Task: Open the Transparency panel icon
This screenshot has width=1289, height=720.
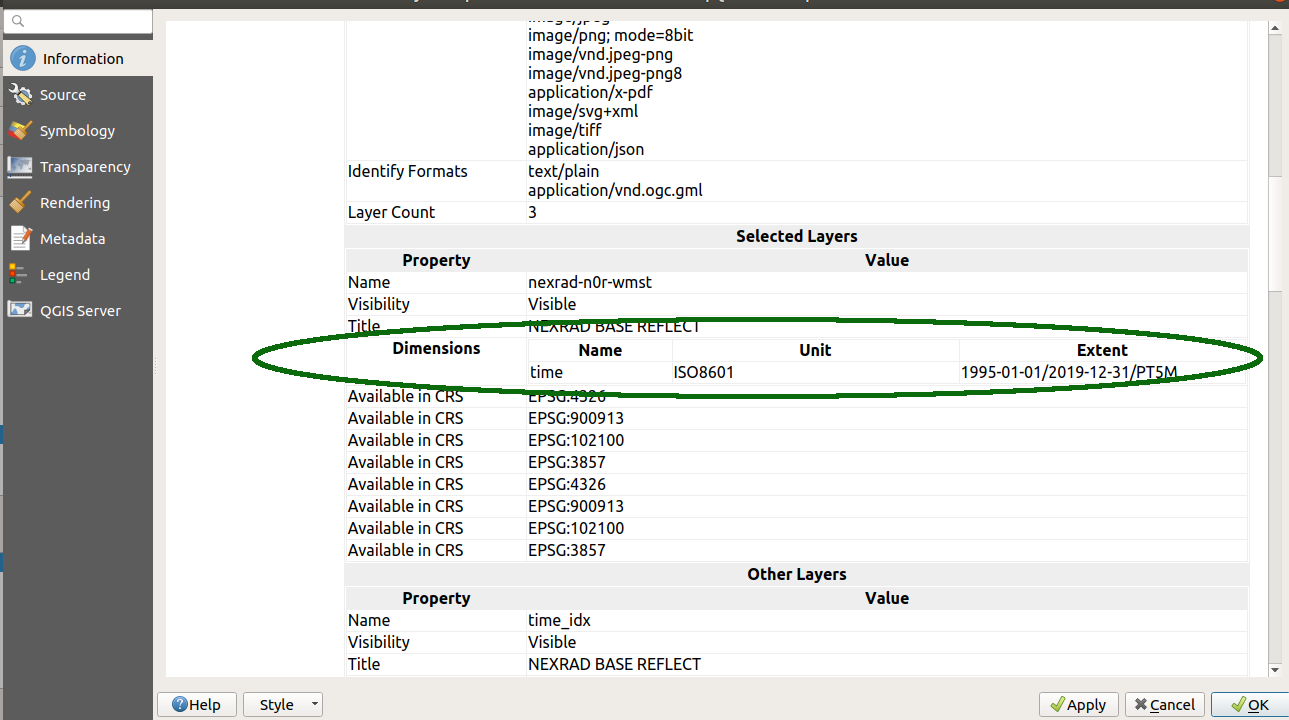Action: tap(20, 167)
